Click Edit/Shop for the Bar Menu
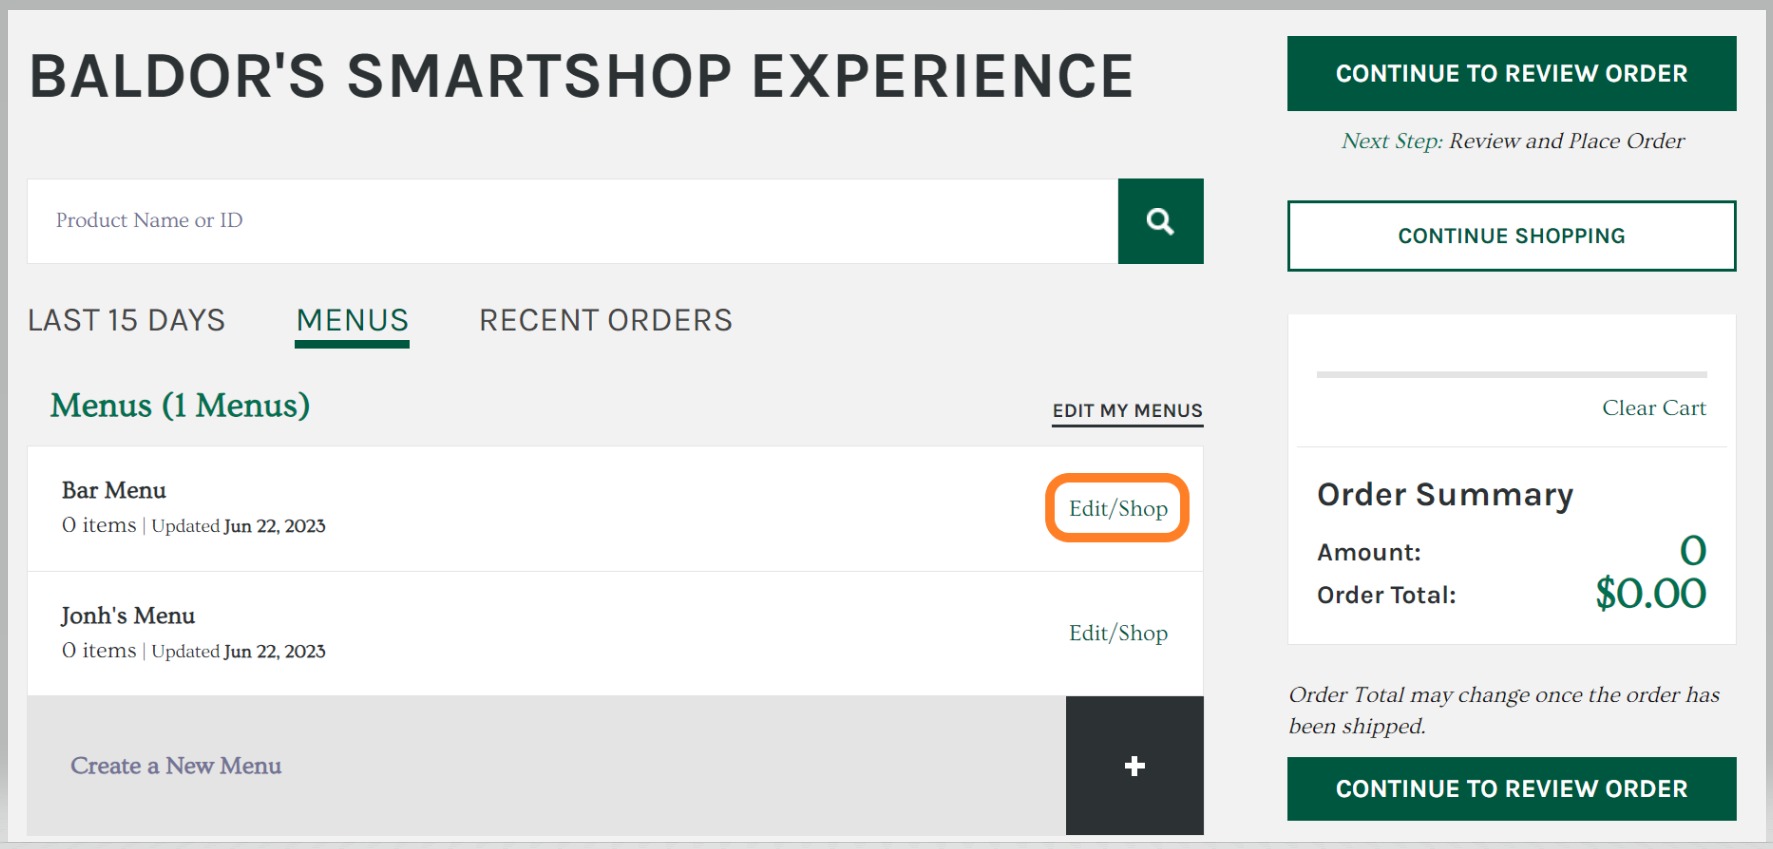 click(1118, 509)
